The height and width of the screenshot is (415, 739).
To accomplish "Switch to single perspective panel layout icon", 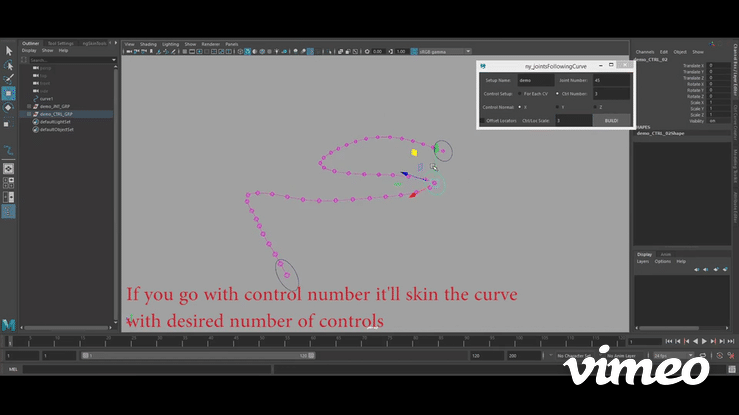I will point(8,169).
